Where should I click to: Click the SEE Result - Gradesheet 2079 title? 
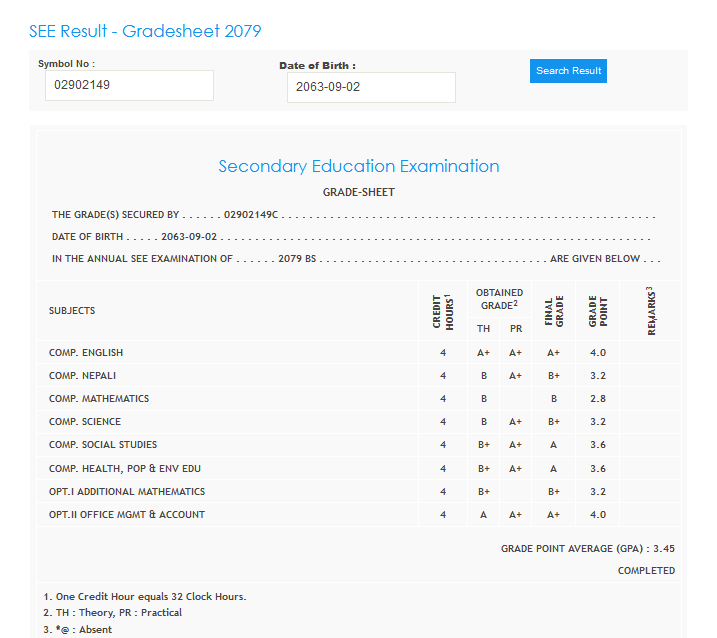coord(145,31)
